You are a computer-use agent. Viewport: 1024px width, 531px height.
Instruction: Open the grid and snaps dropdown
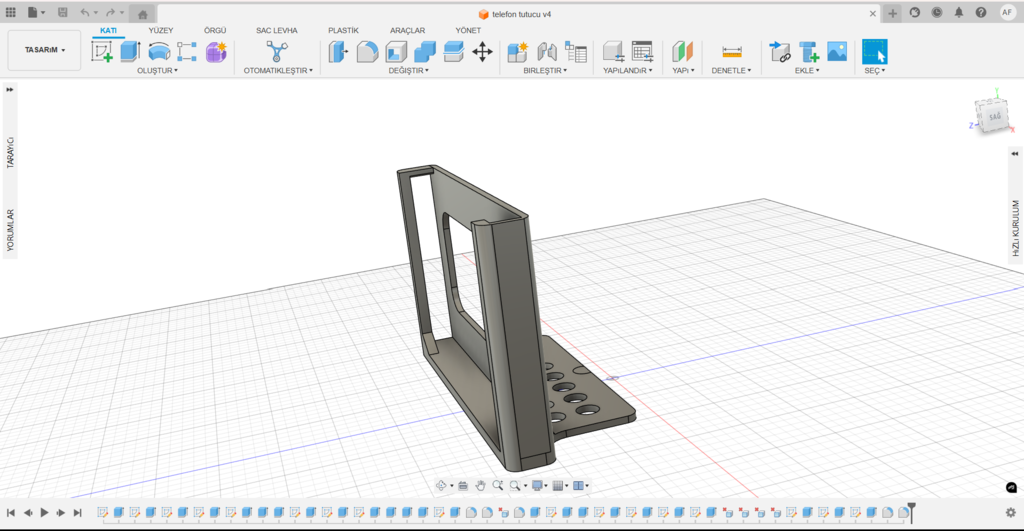coord(559,485)
